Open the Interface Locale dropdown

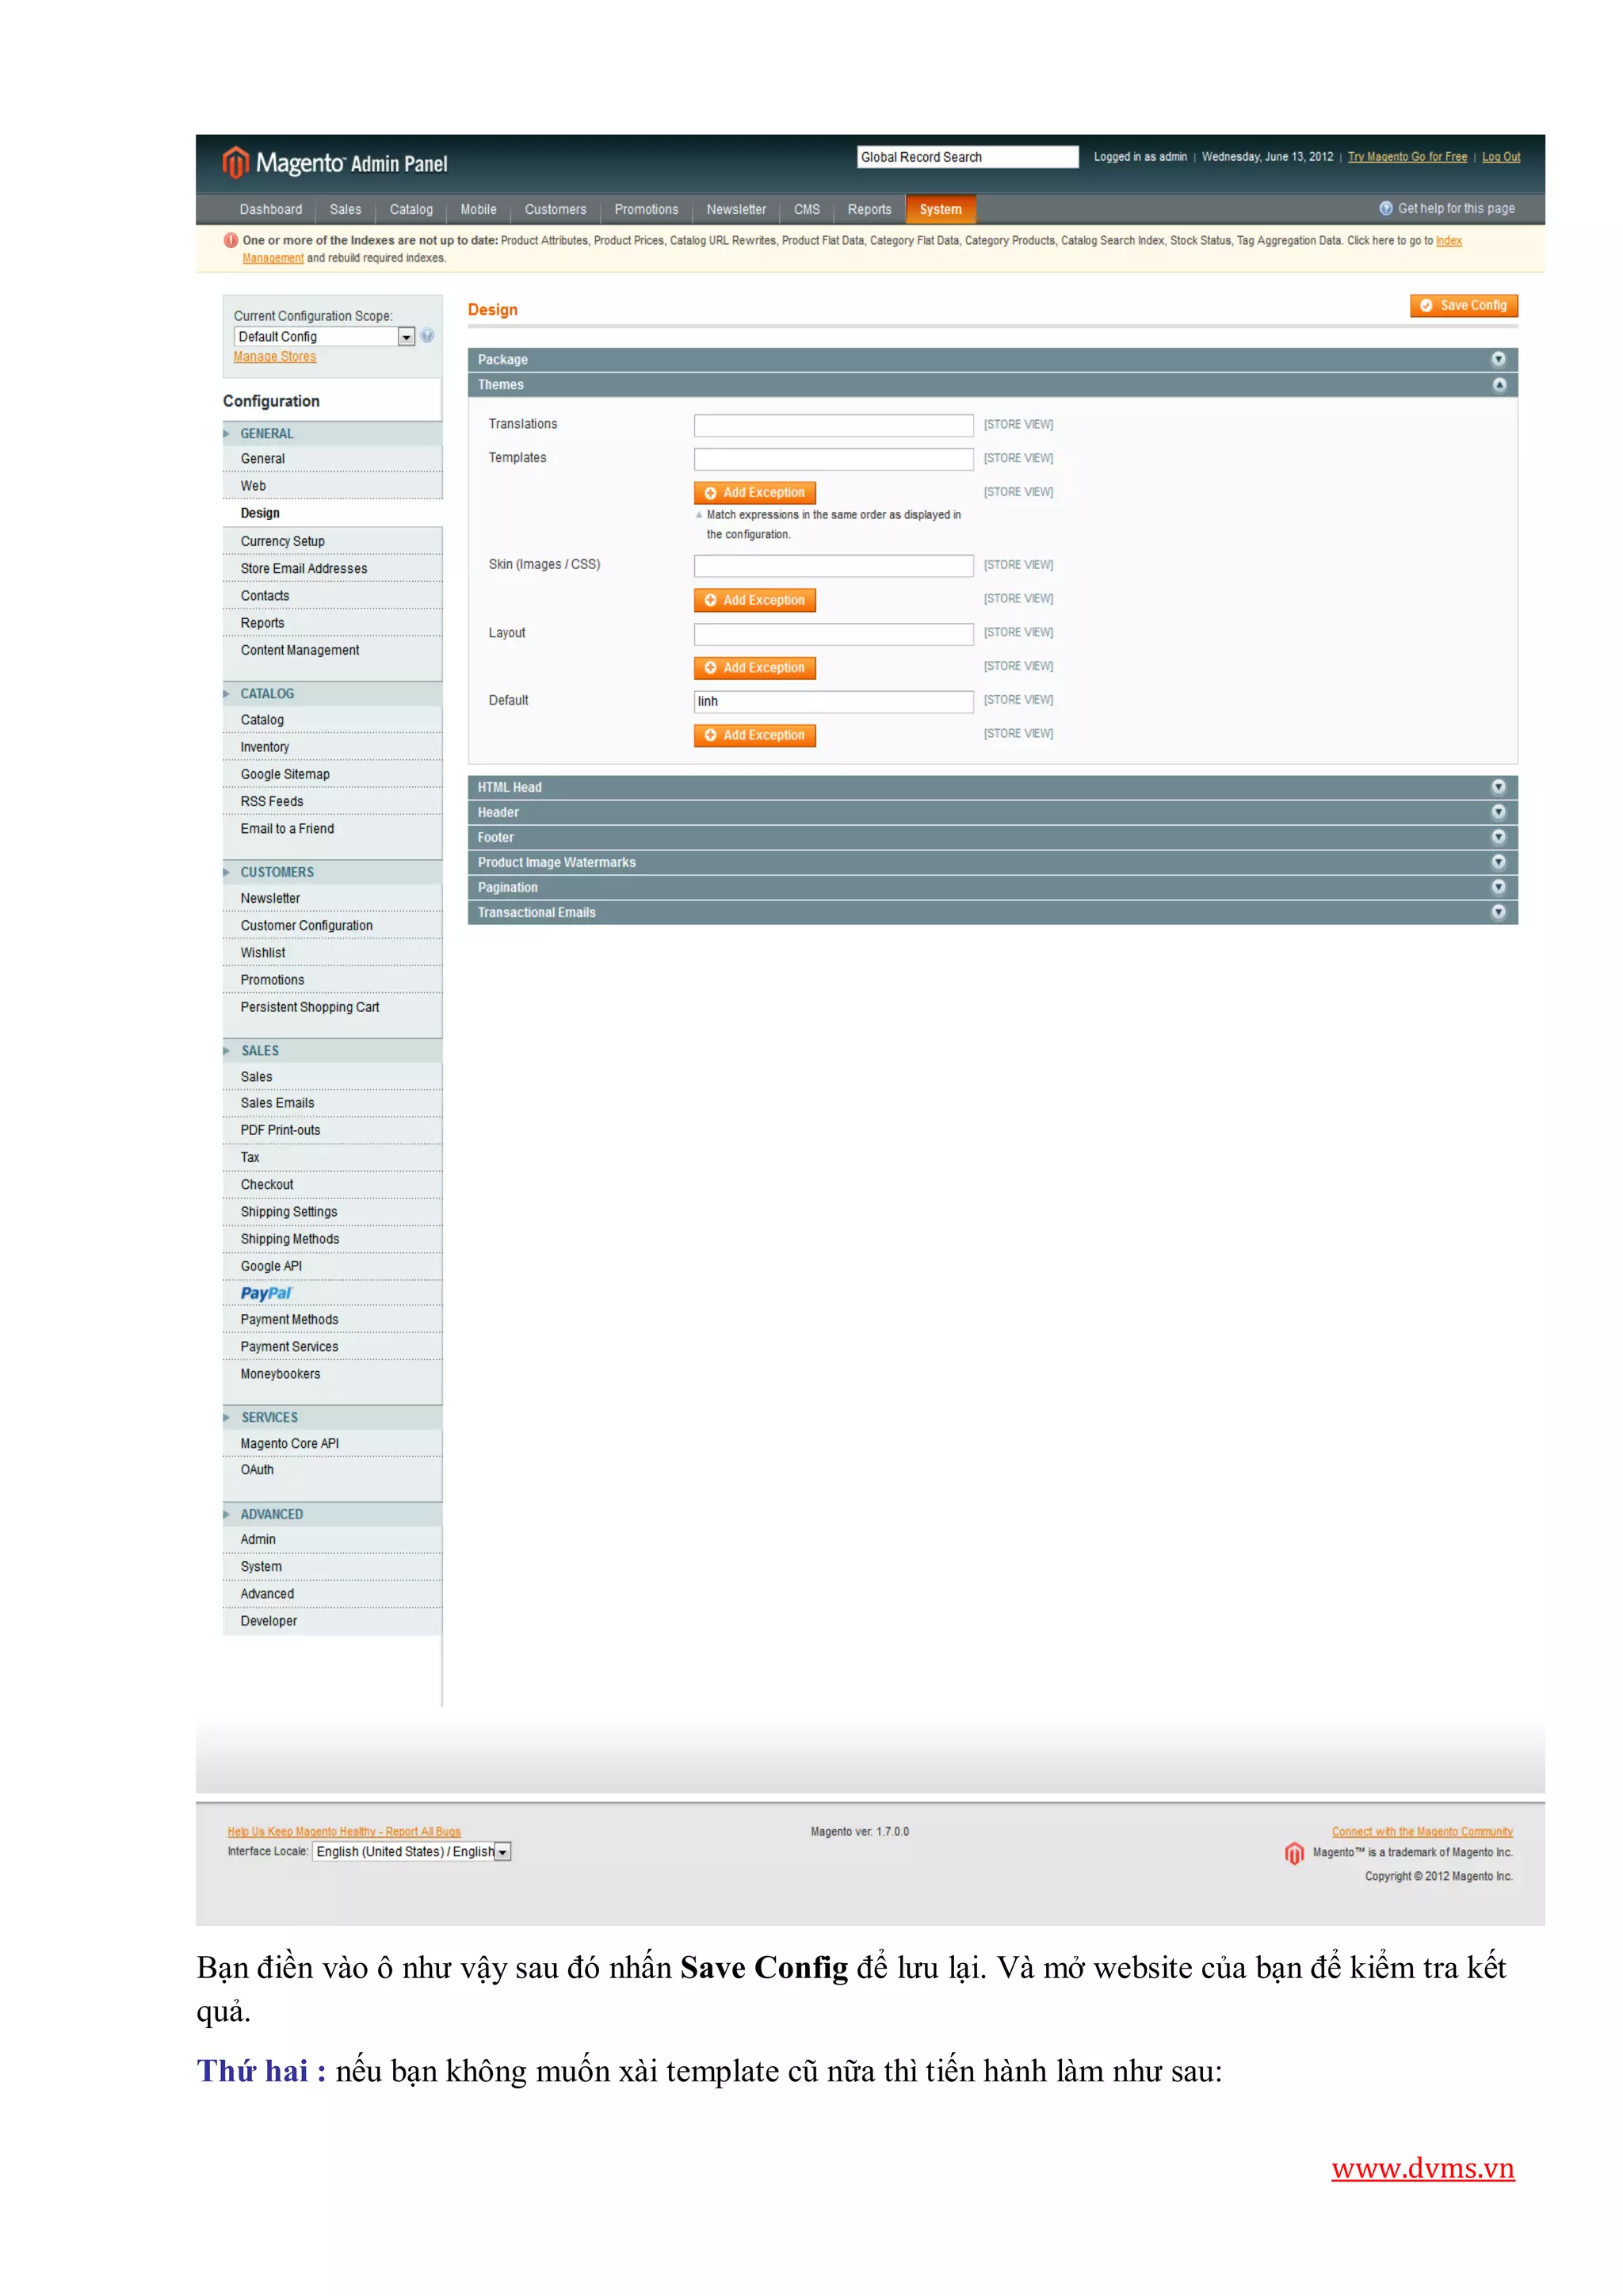411,1852
